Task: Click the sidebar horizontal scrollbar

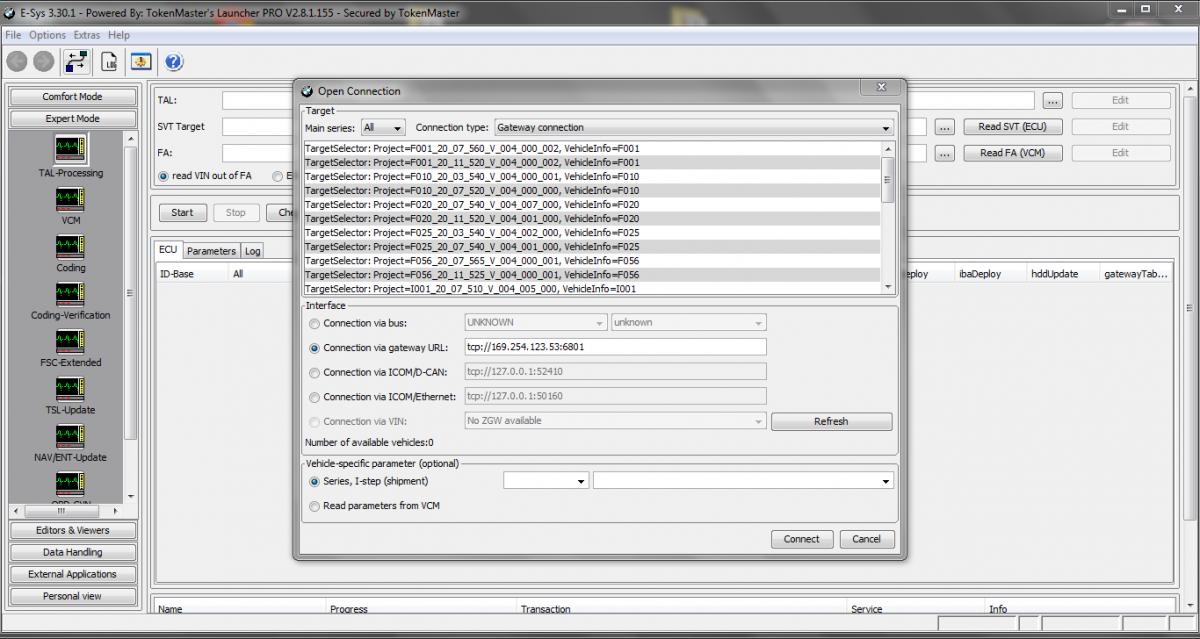Action: coord(67,510)
